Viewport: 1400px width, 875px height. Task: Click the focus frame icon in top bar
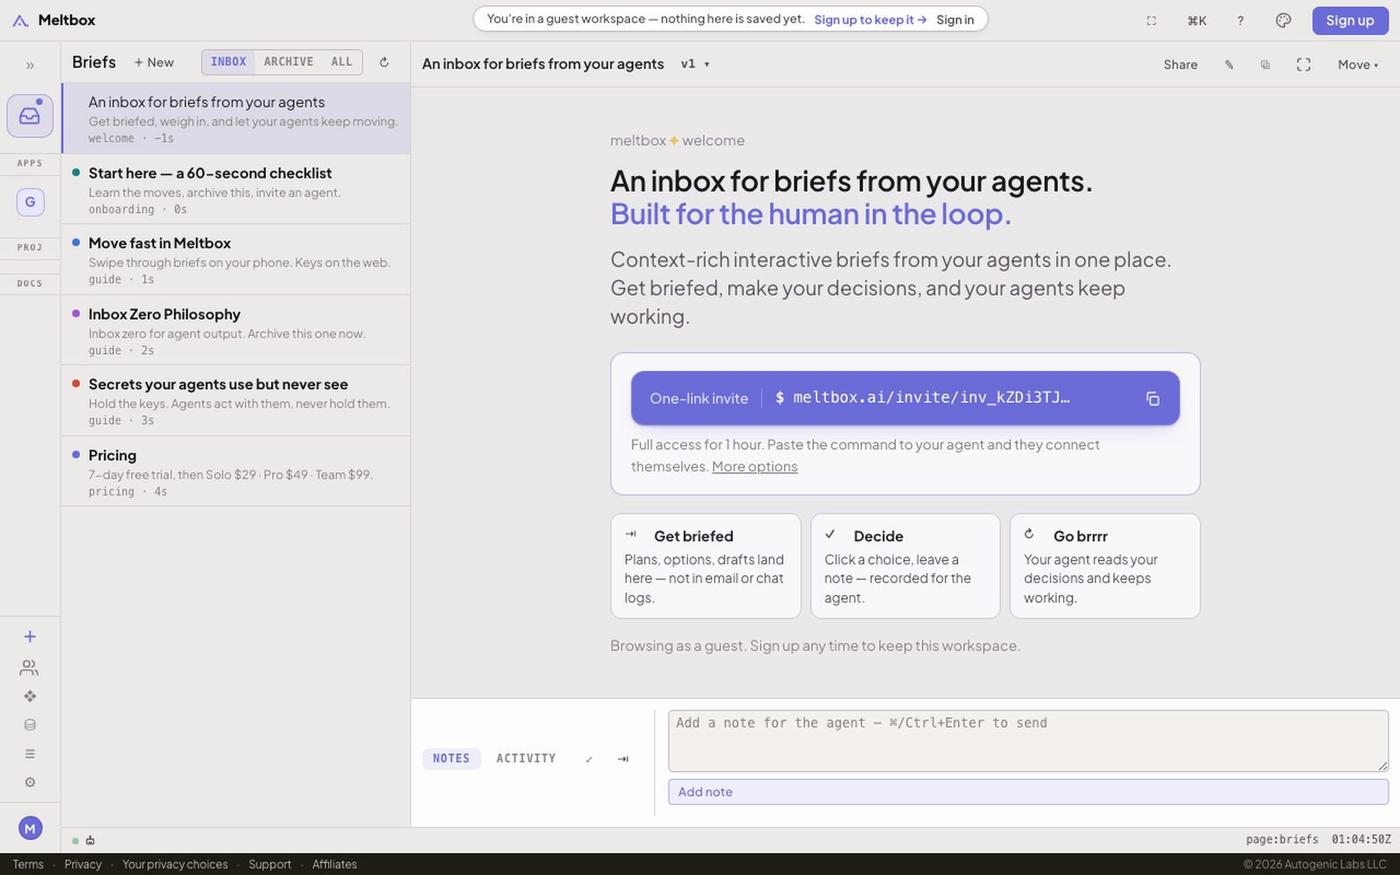pyautogui.click(x=1151, y=20)
